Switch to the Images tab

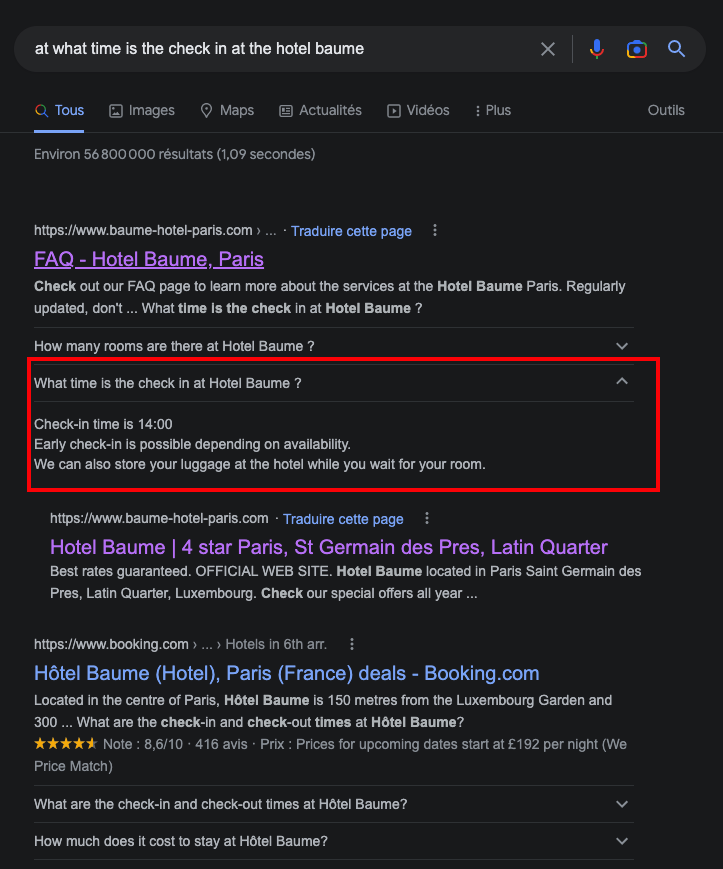tap(141, 110)
